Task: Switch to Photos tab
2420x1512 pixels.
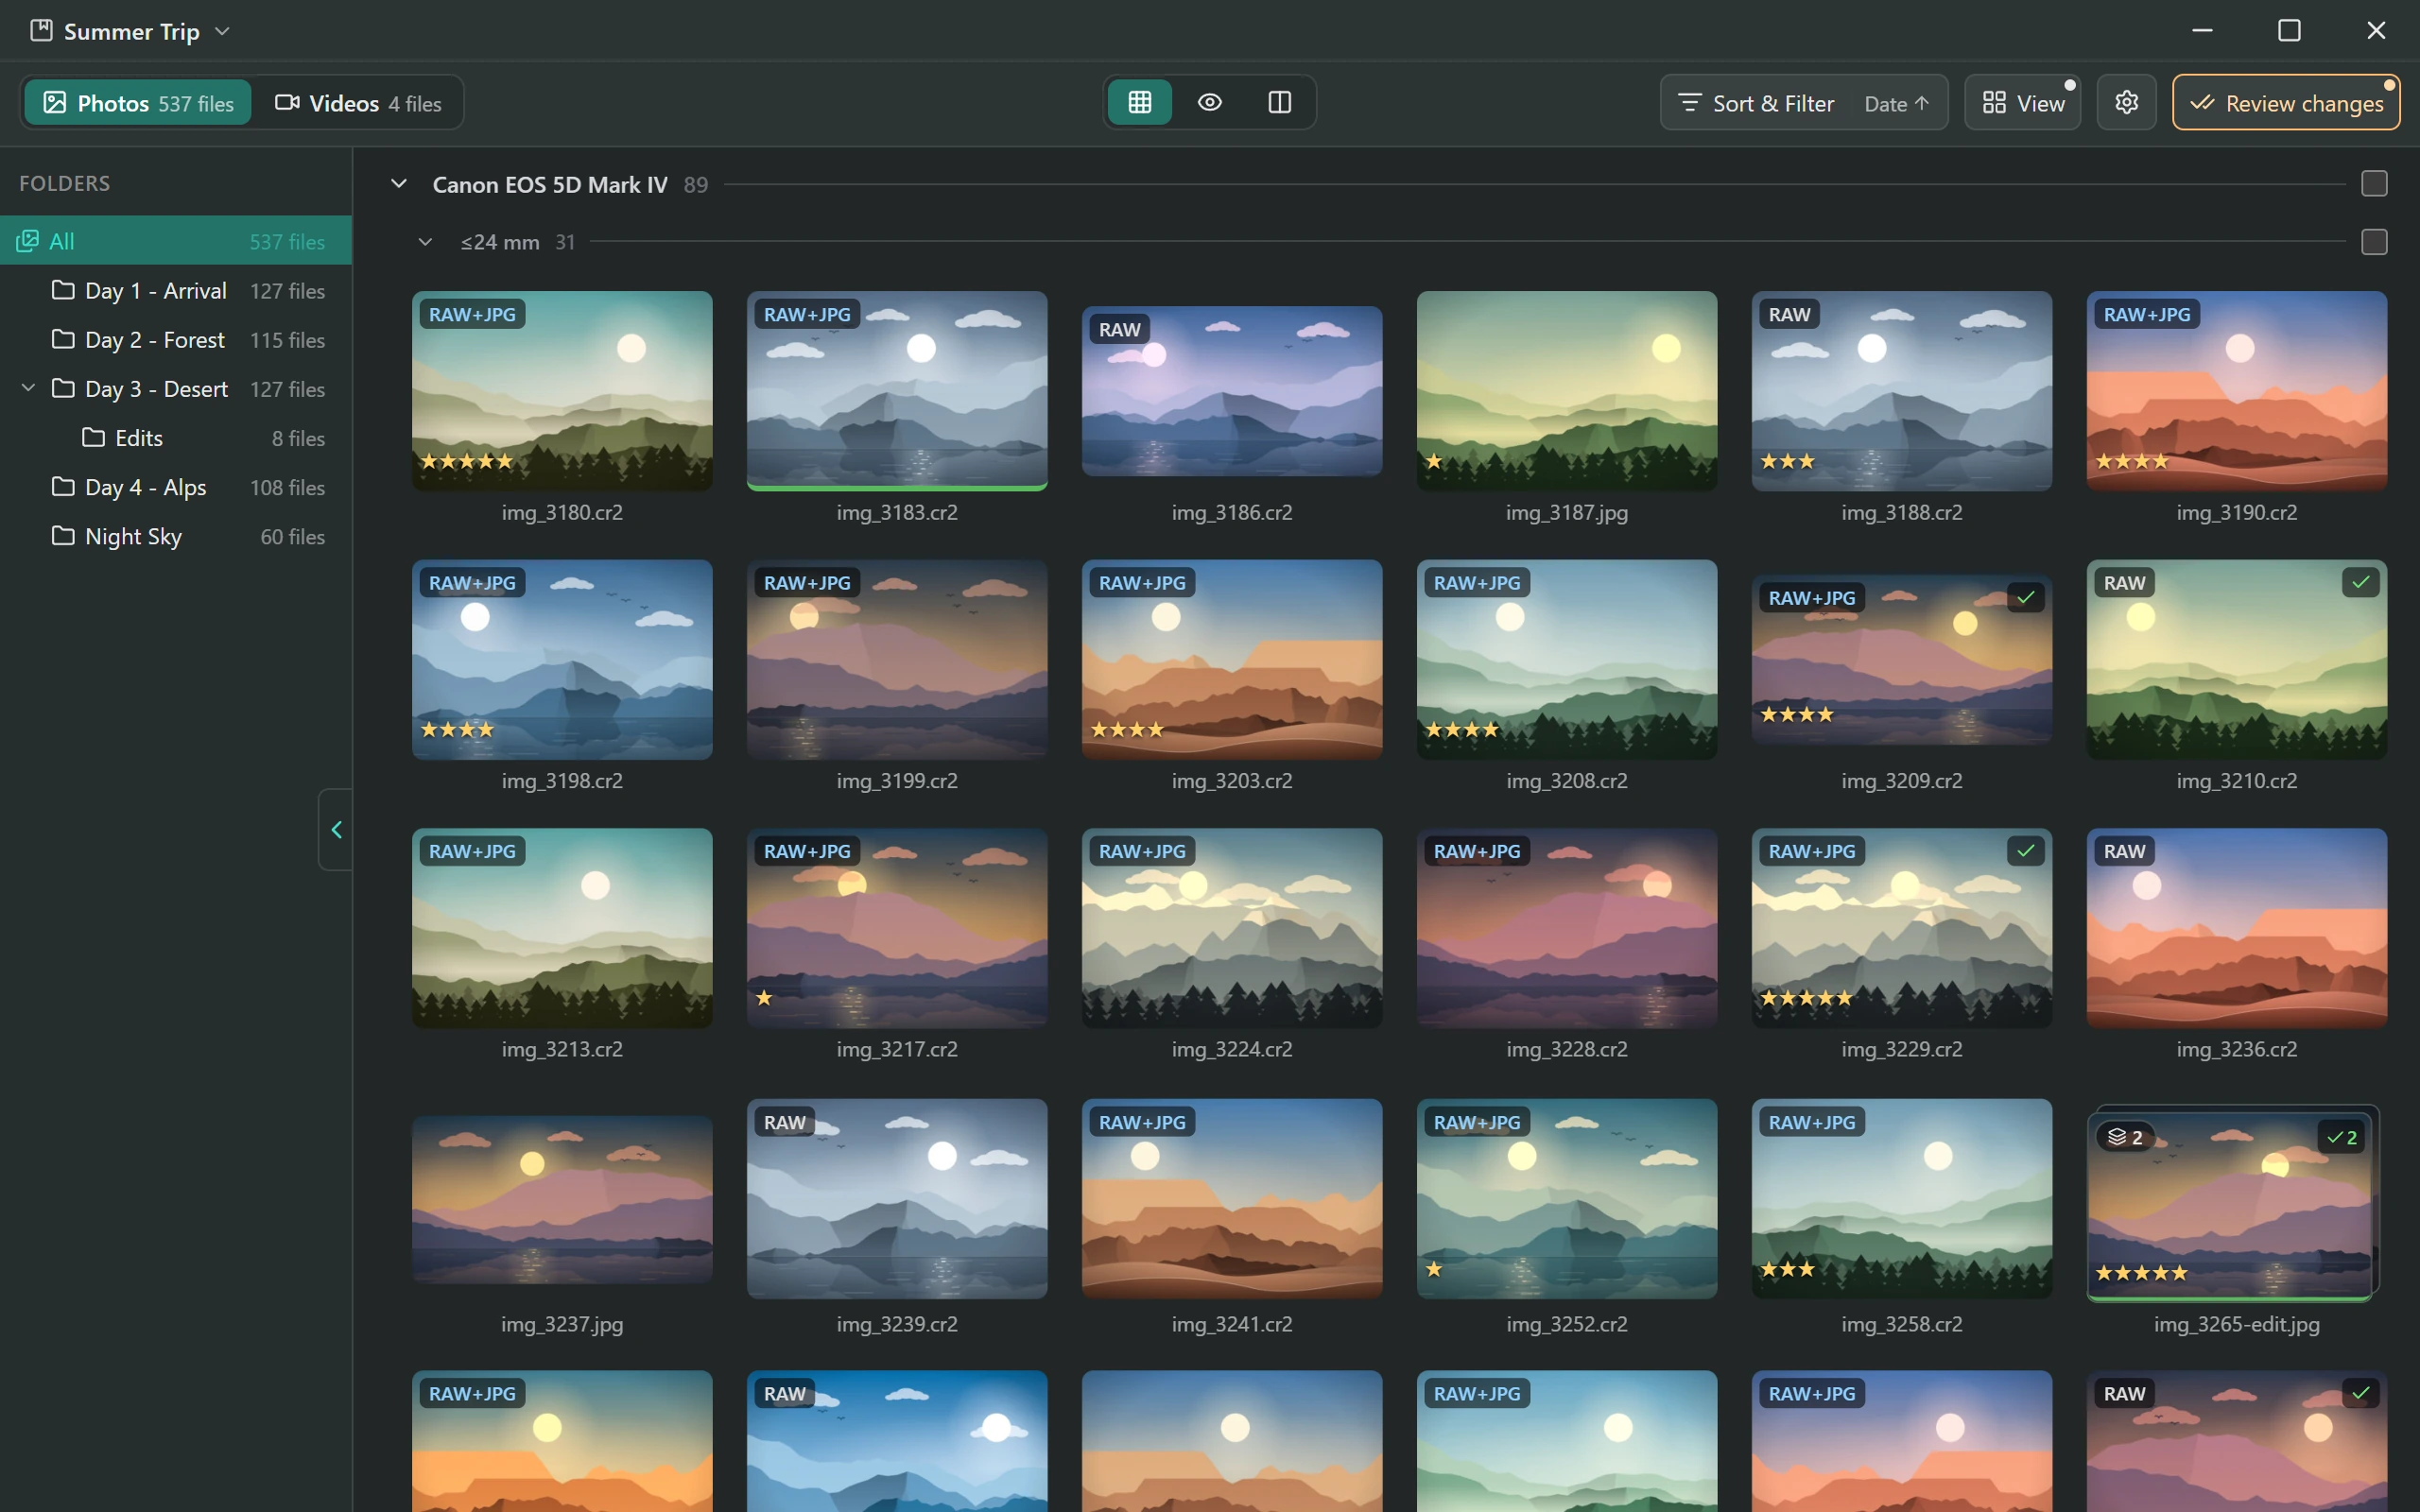Action: [x=138, y=103]
